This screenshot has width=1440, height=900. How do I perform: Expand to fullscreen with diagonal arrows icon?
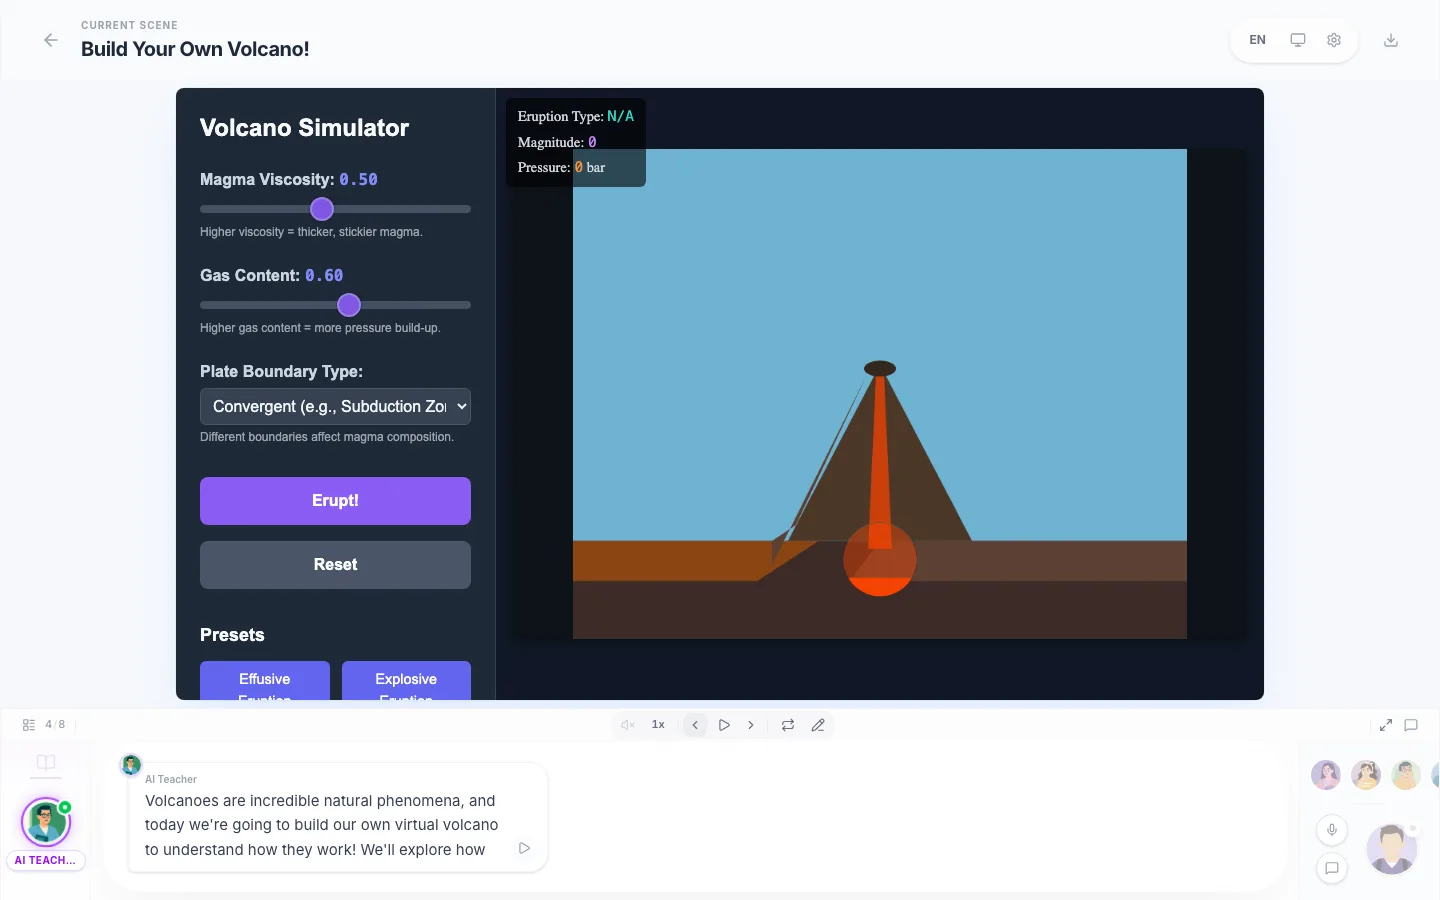pos(1386,725)
